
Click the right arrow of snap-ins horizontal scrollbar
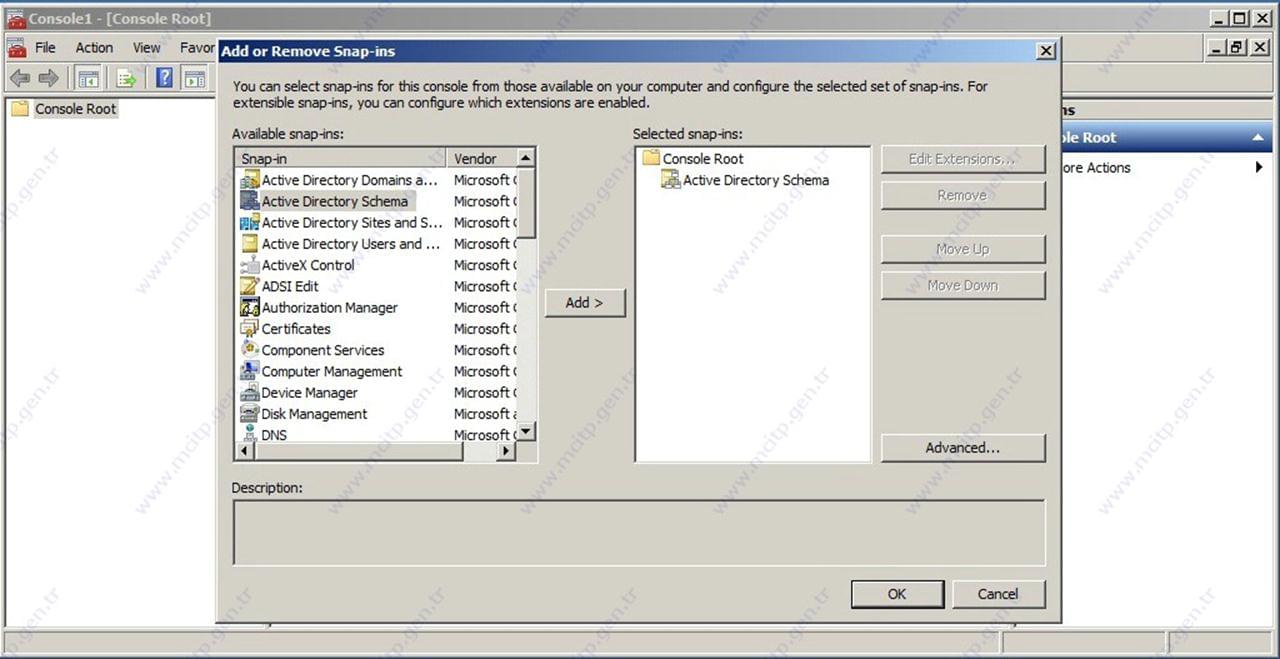[506, 451]
